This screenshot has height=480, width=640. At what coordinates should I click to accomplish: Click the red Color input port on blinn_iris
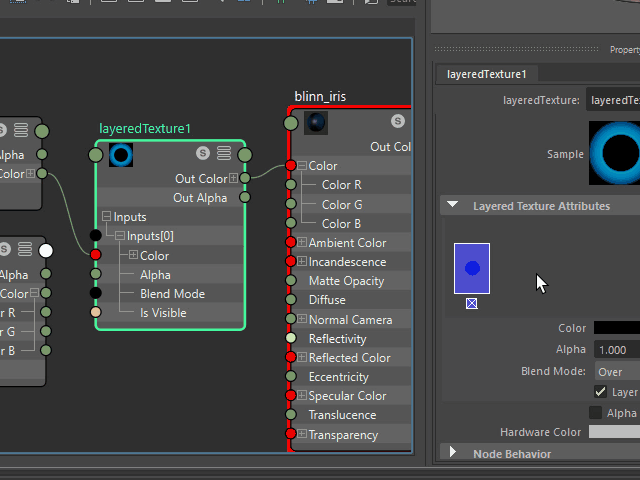tap(290, 166)
